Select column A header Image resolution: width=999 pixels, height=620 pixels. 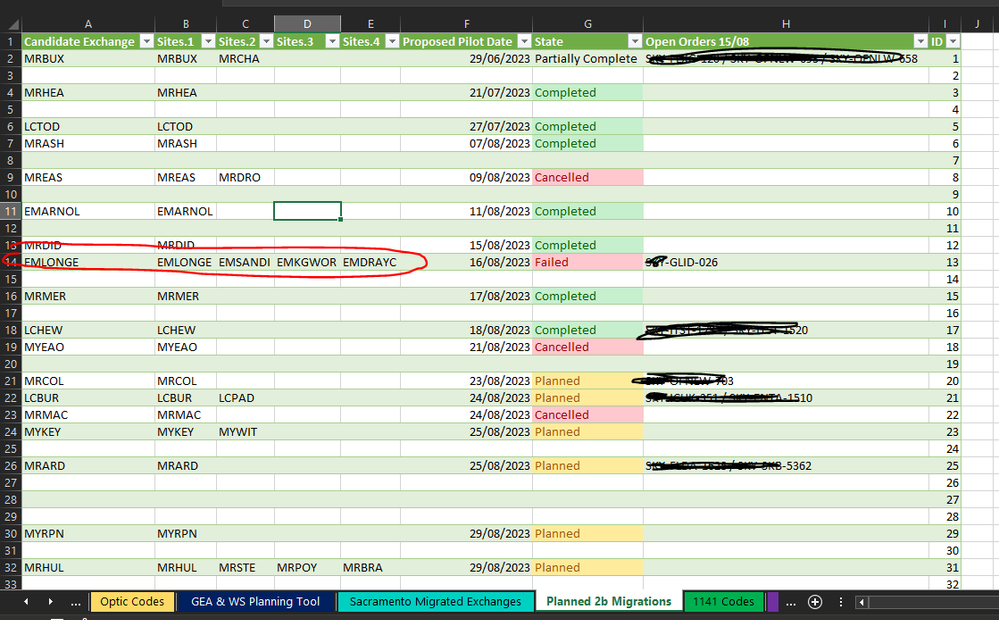point(88,24)
